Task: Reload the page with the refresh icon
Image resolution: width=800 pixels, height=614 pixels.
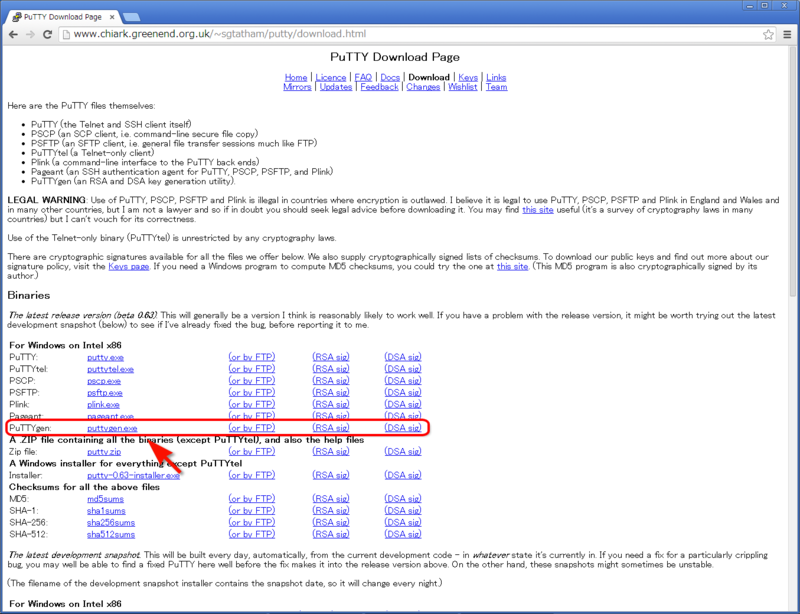Action: tap(47, 34)
